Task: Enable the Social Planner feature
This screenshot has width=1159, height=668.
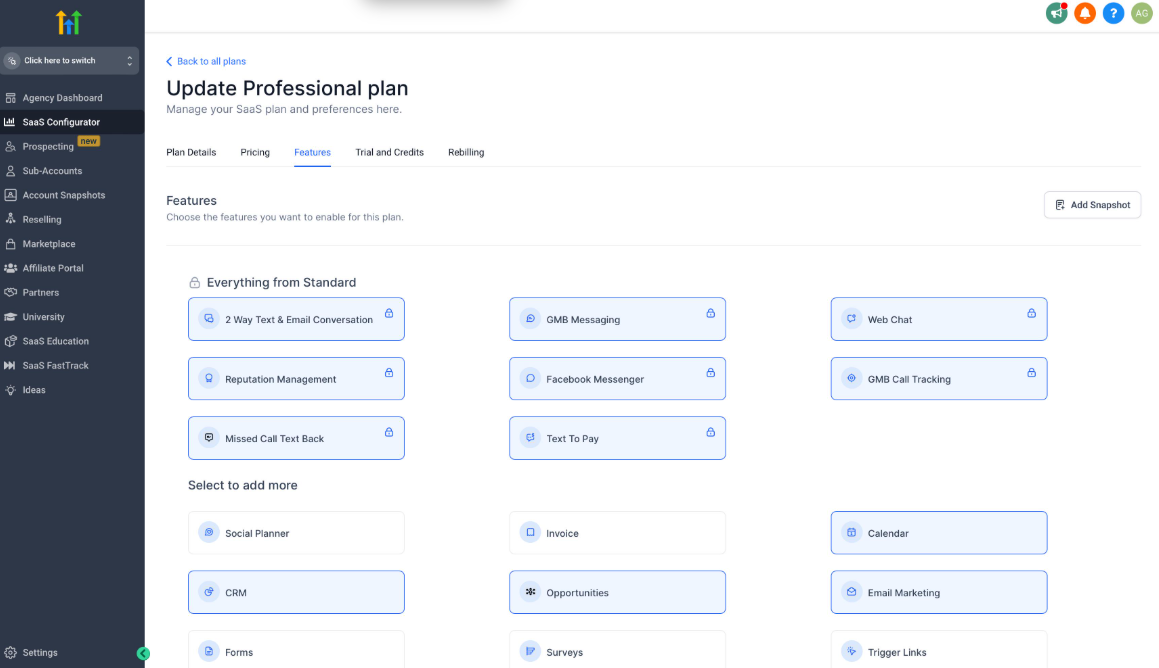Action: pos(296,533)
